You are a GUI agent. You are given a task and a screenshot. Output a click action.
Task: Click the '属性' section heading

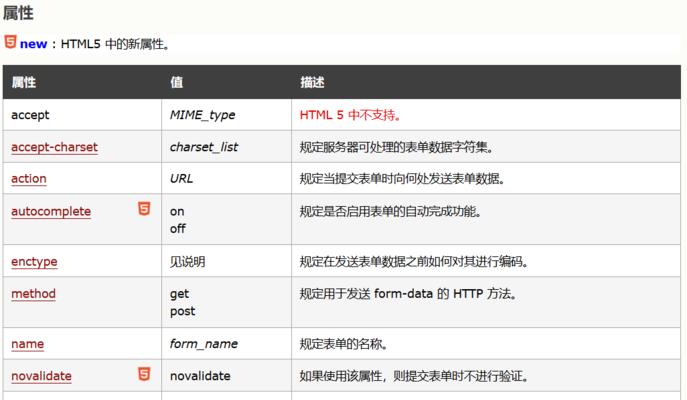click(x=18, y=13)
